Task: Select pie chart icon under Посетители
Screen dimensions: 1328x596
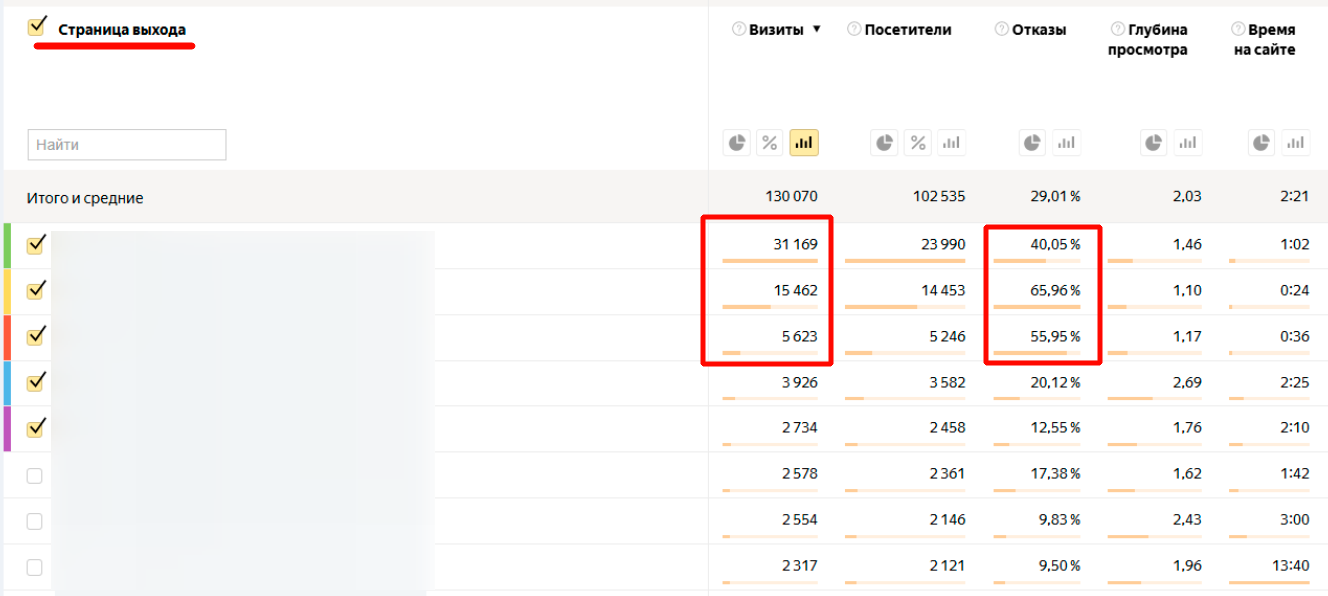Action: [x=885, y=143]
